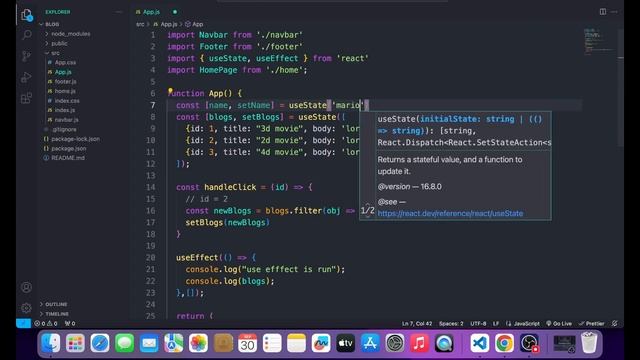Open navbar.js in the explorer
Viewport: 640px width, 360px height.
point(66,120)
